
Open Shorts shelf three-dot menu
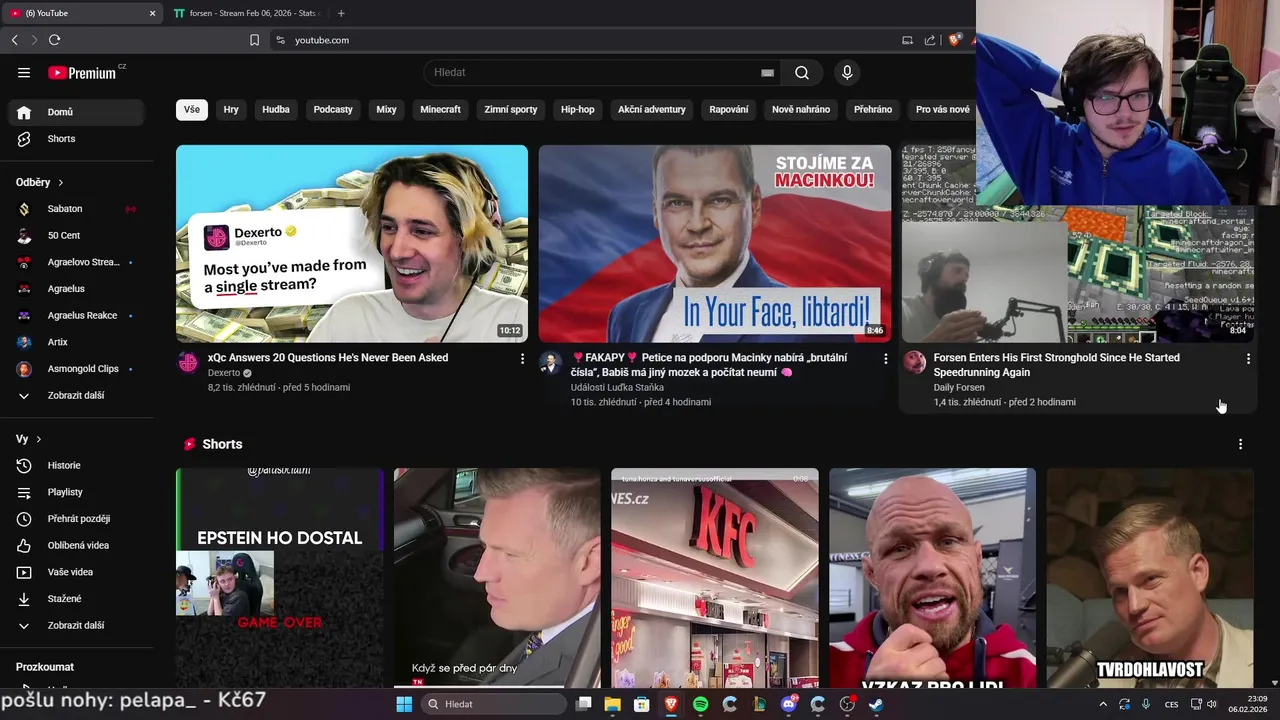1240,444
